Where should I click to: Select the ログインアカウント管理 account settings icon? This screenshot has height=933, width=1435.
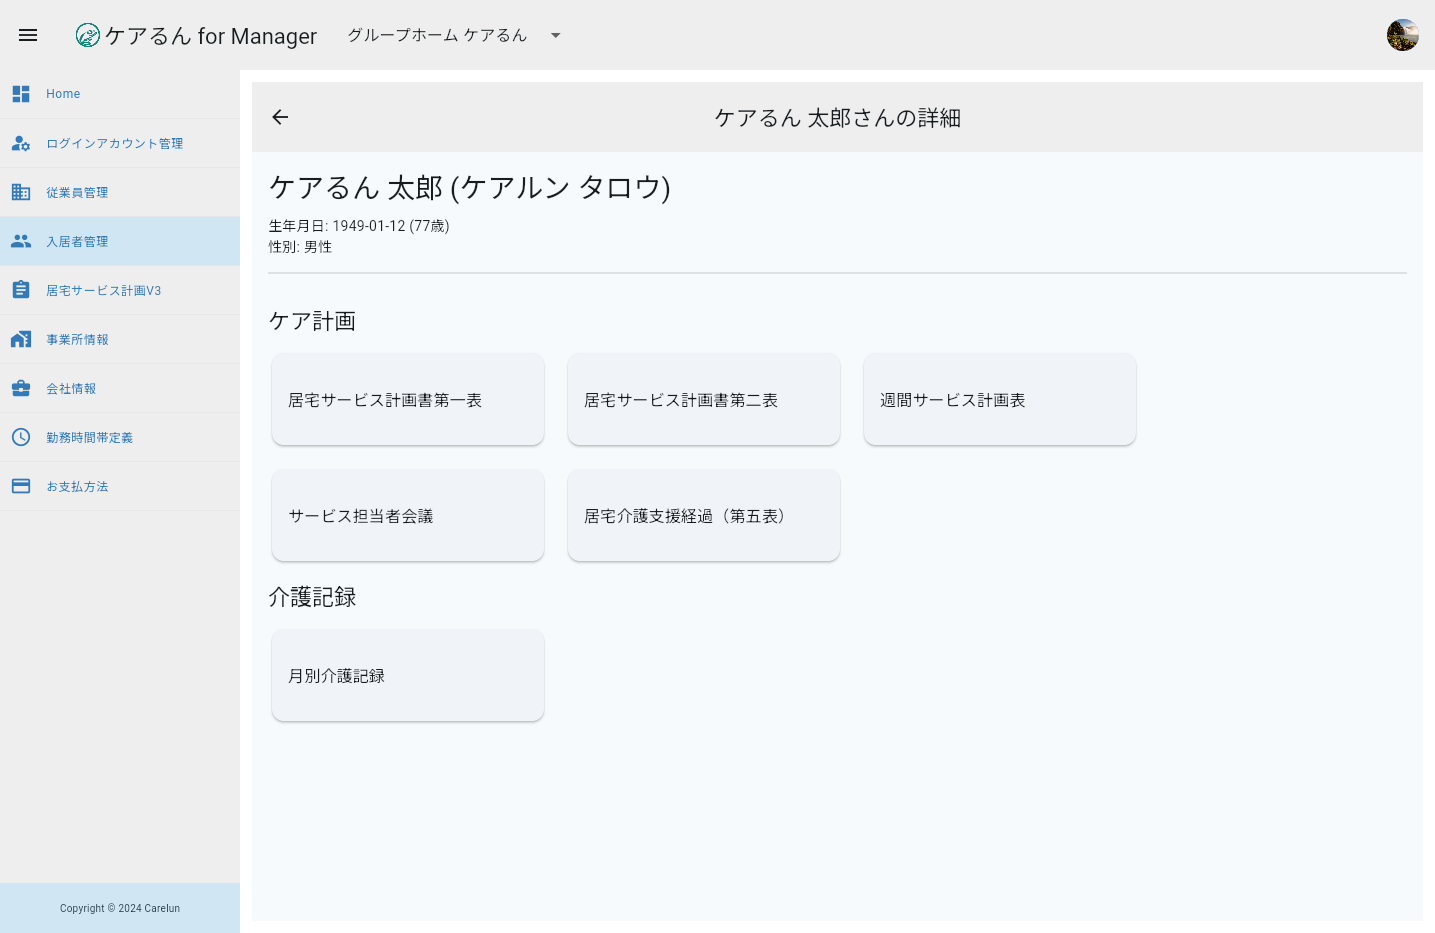(x=21, y=143)
